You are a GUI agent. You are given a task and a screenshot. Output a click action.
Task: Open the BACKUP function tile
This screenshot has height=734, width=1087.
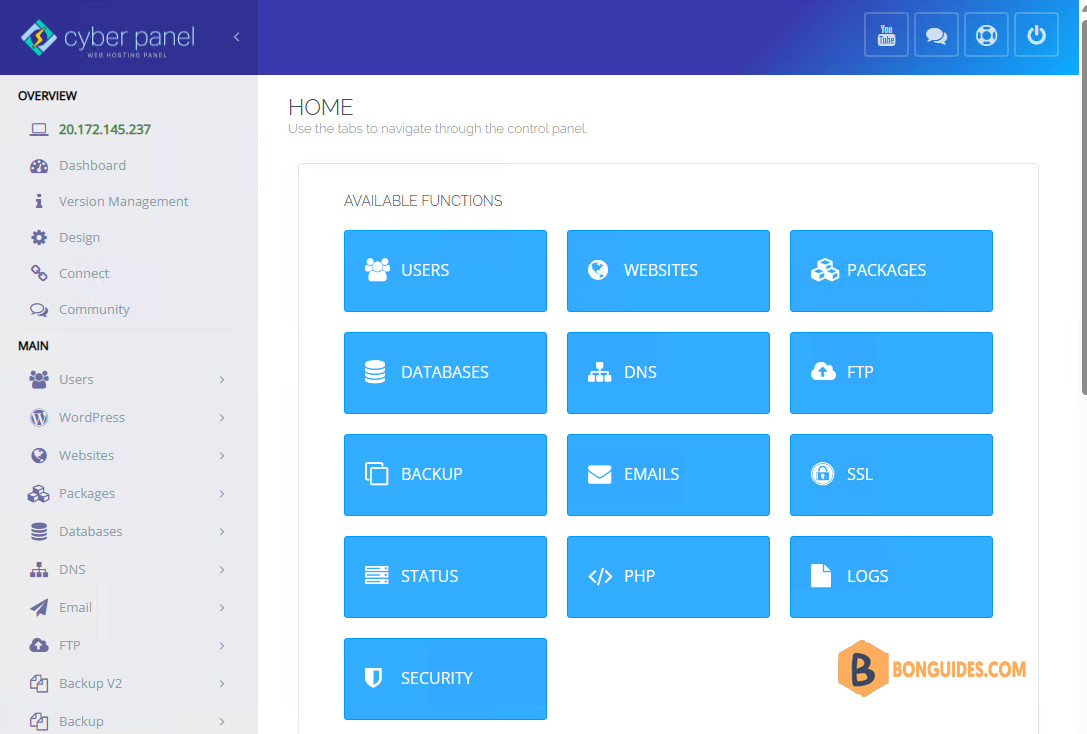coord(445,475)
